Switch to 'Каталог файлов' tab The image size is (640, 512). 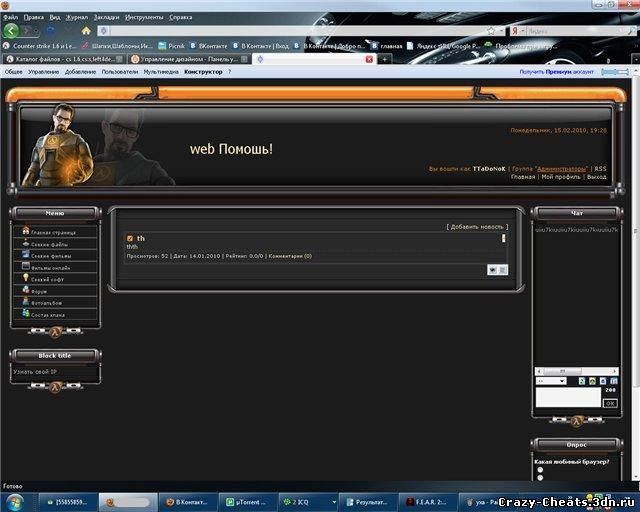(x=63, y=59)
